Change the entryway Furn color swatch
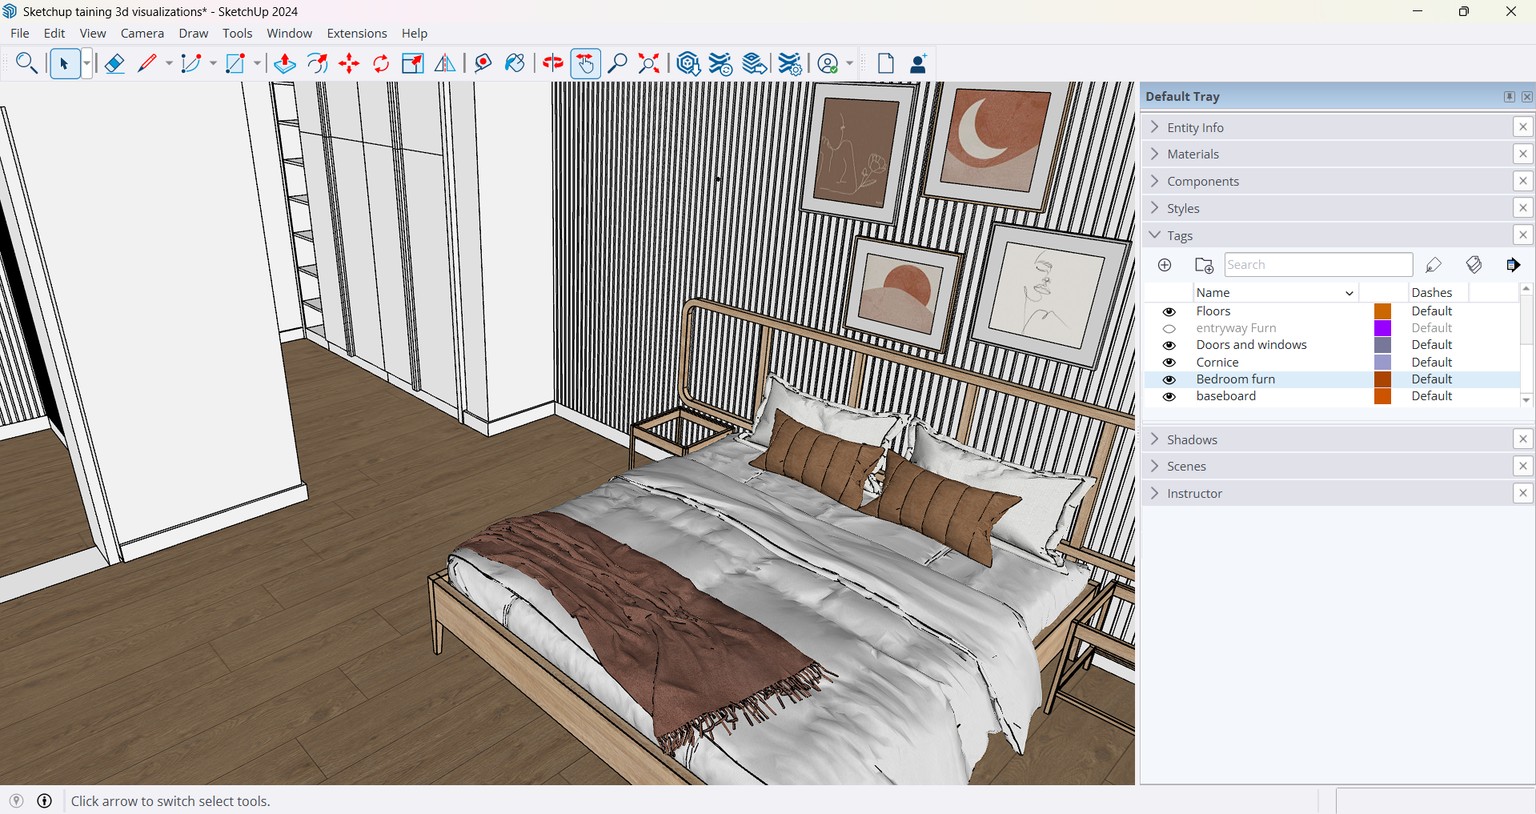This screenshot has height=814, width=1536. coord(1383,328)
